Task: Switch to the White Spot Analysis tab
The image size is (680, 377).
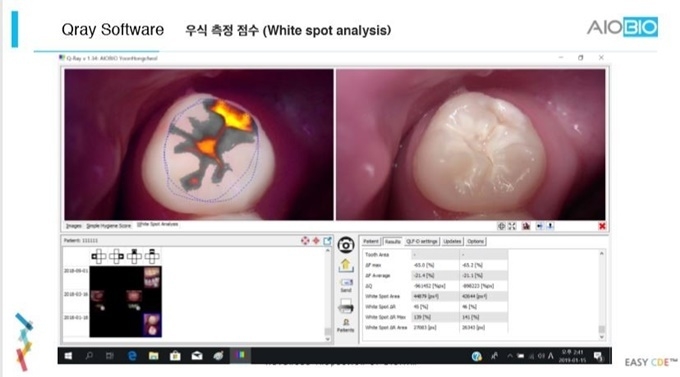Action: click(x=157, y=225)
